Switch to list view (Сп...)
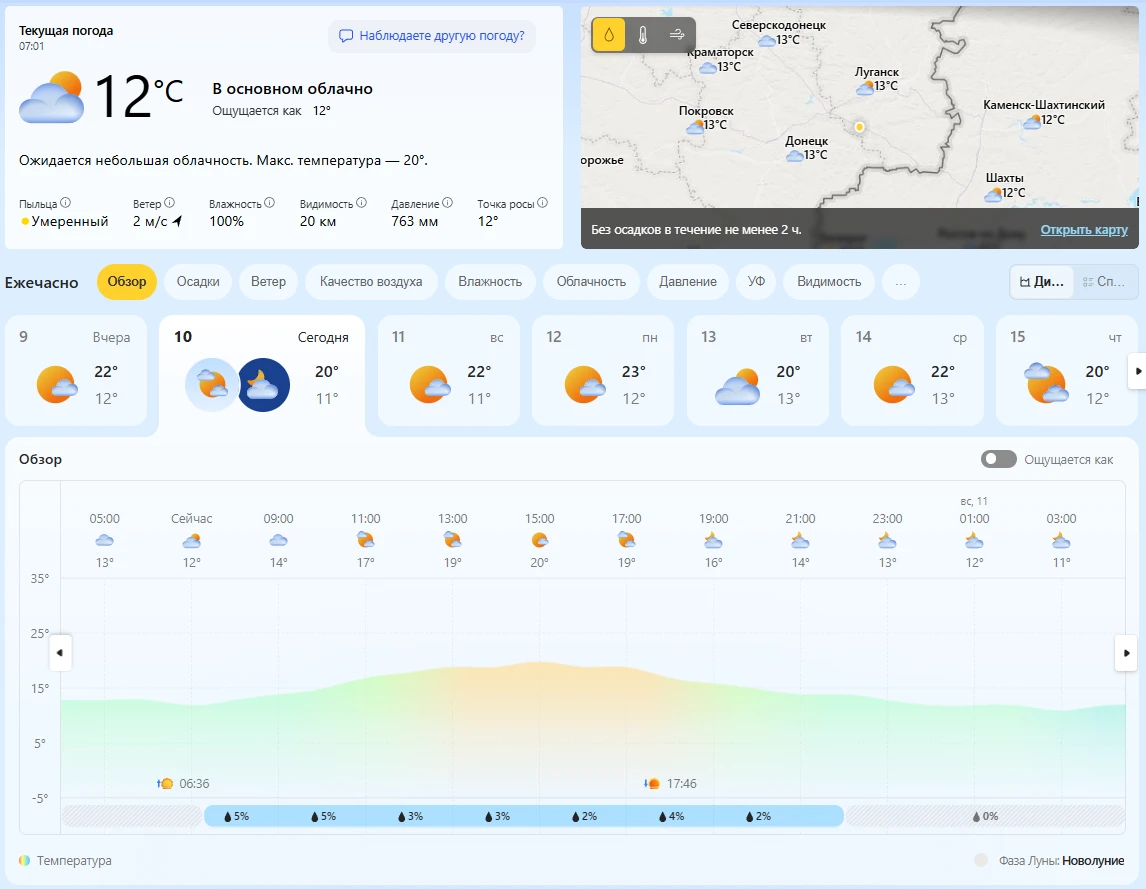This screenshot has height=889, width=1146. click(x=1104, y=282)
